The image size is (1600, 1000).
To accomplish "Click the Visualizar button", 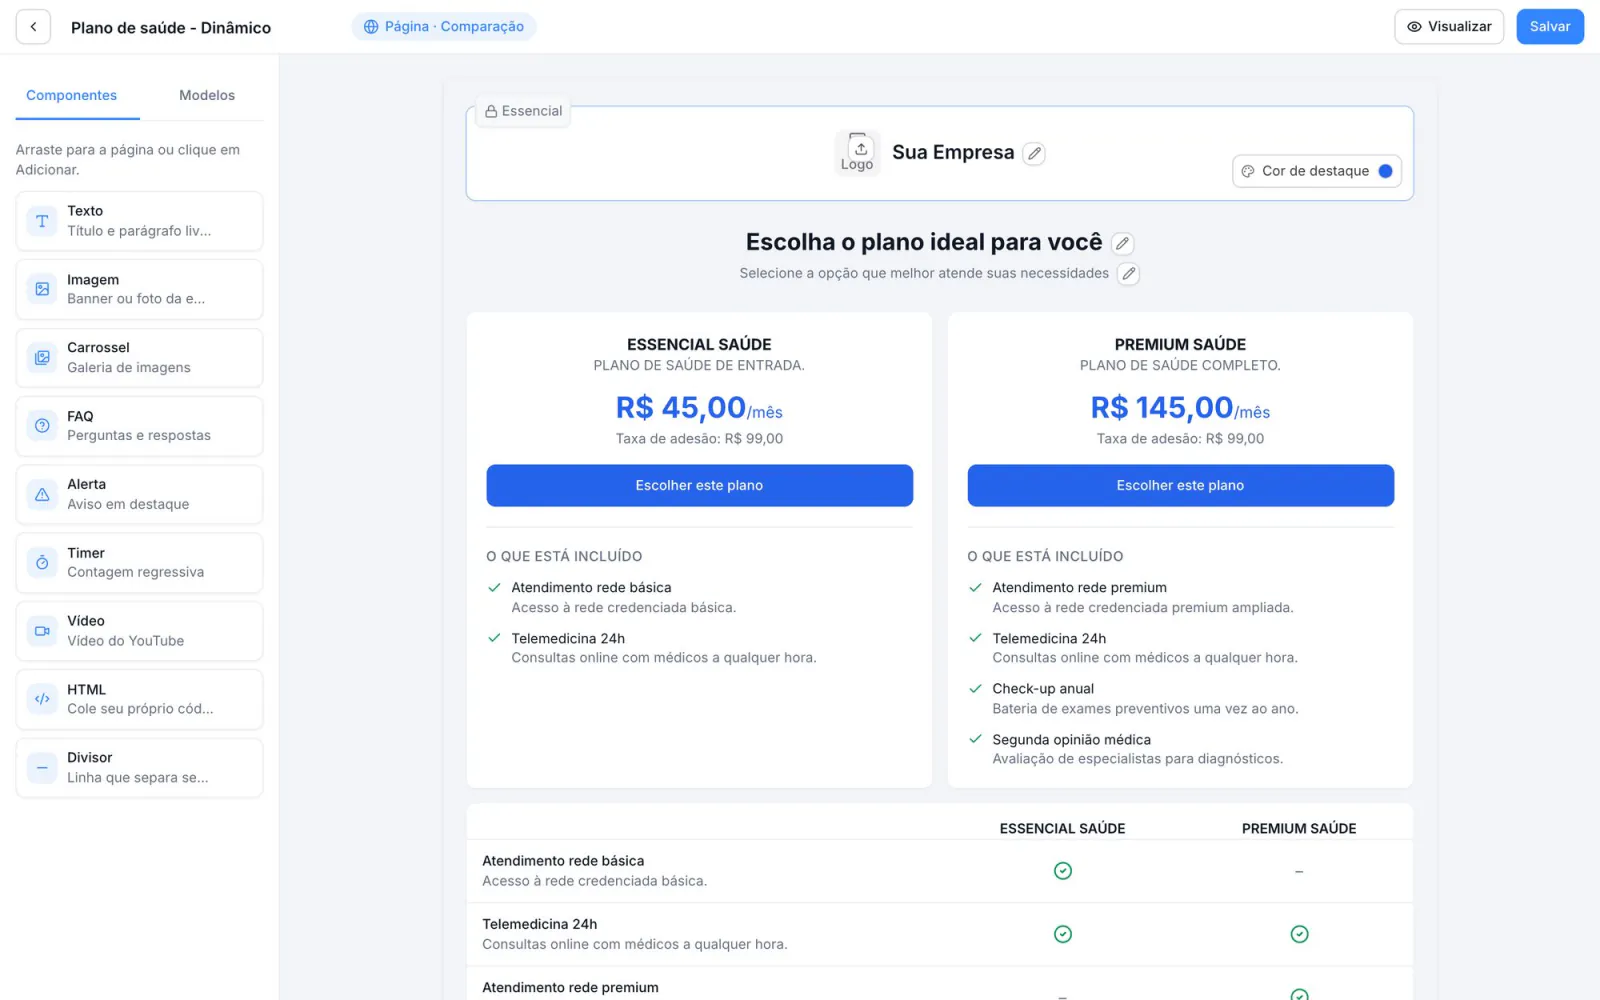I will click(1449, 27).
